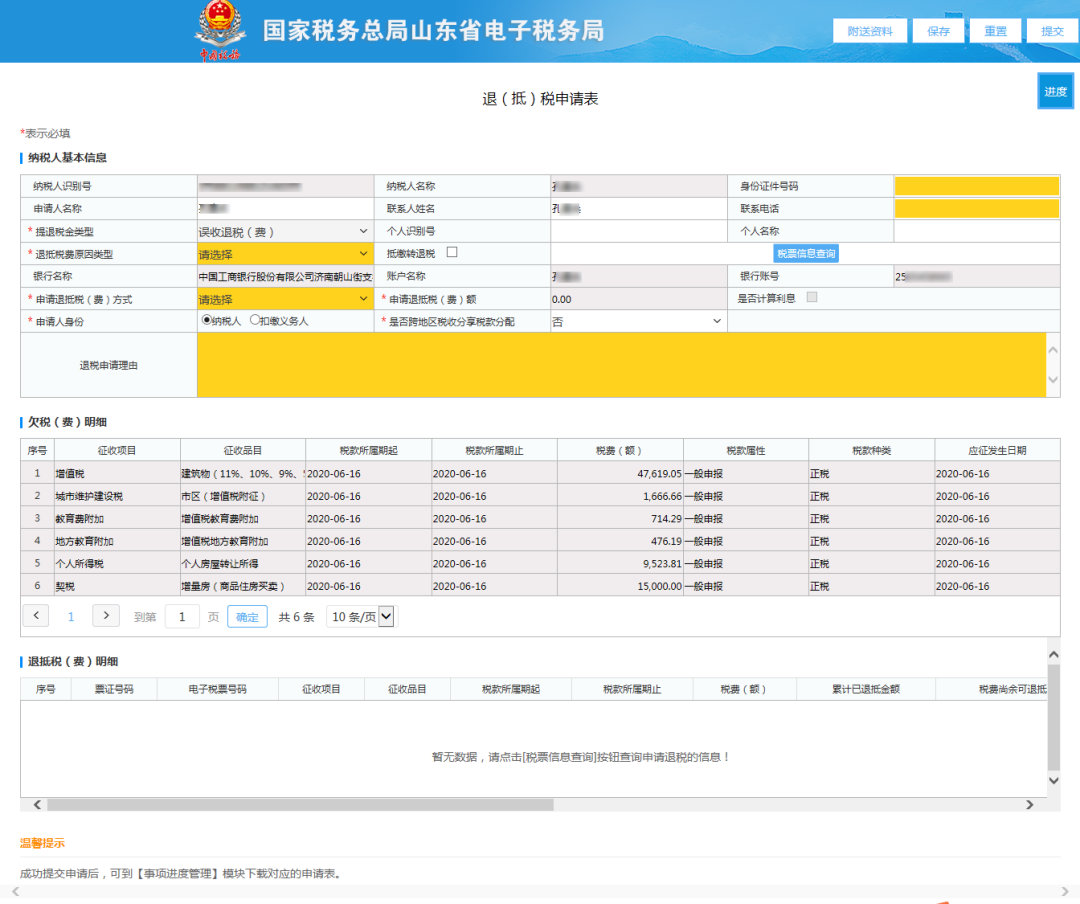
Task: Click right arrow of 退抵税明细 horizontal scrollbar
Action: [x=1030, y=805]
